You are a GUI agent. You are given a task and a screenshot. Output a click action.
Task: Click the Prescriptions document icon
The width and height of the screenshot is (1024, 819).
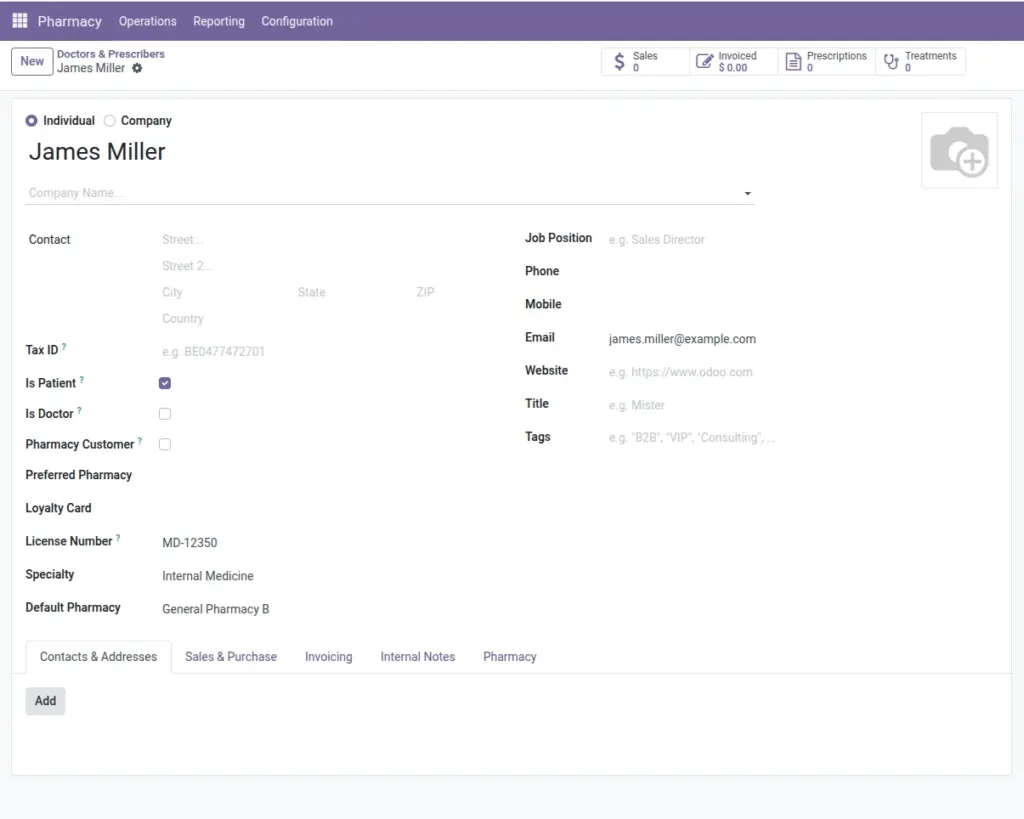tap(793, 61)
